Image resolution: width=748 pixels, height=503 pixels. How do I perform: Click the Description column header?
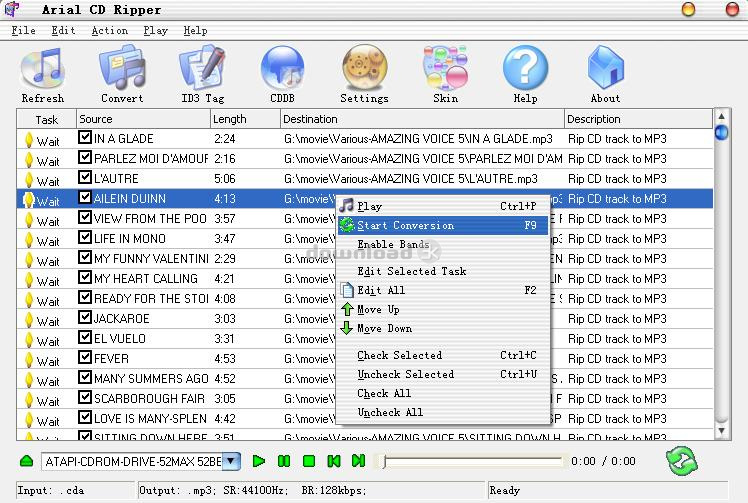point(638,119)
